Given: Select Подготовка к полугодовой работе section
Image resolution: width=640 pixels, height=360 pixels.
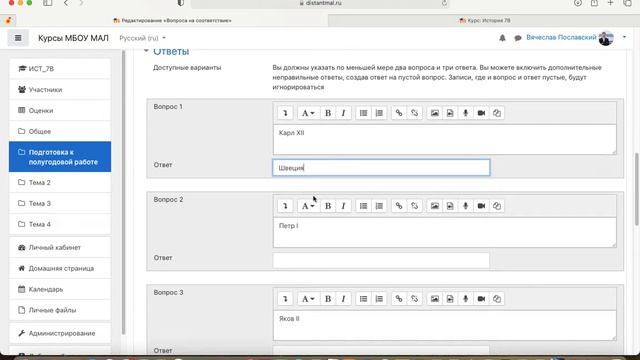Looking at the screenshot, I should click(x=60, y=157).
